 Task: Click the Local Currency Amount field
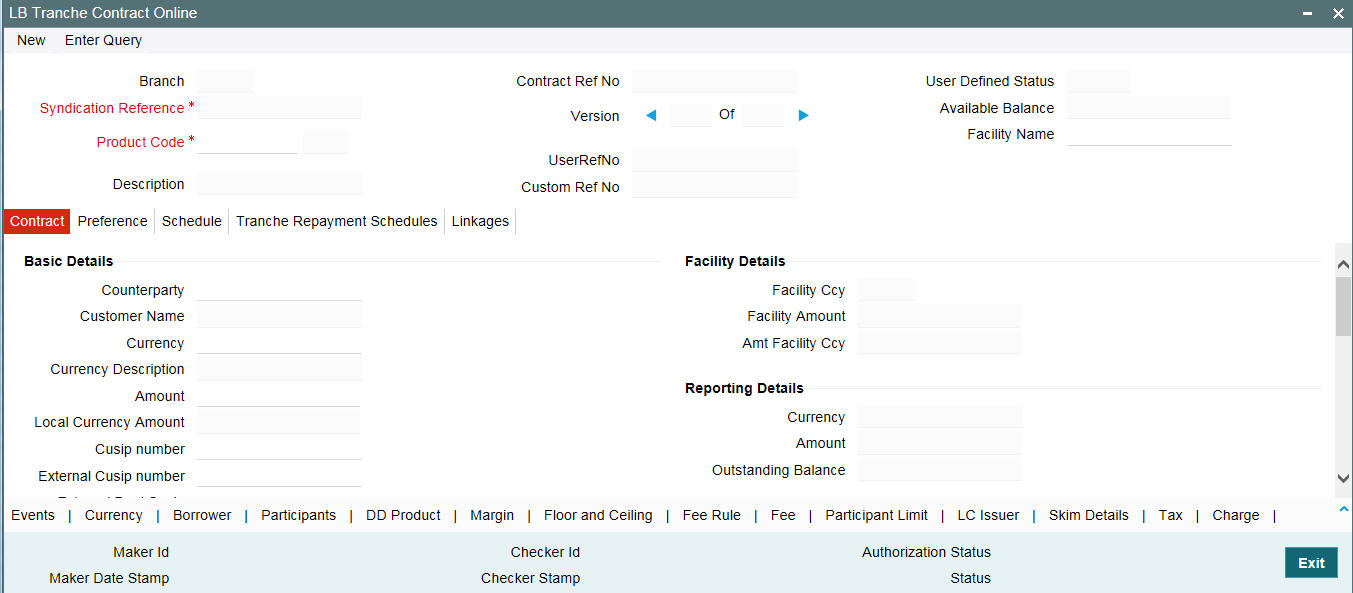(279, 422)
